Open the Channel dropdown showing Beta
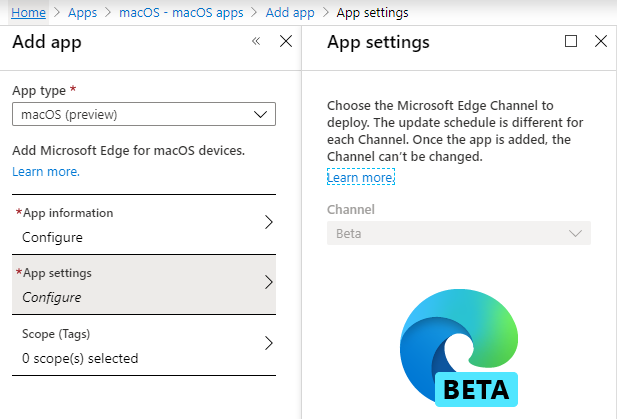 pyautogui.click(x=459, y=233)
